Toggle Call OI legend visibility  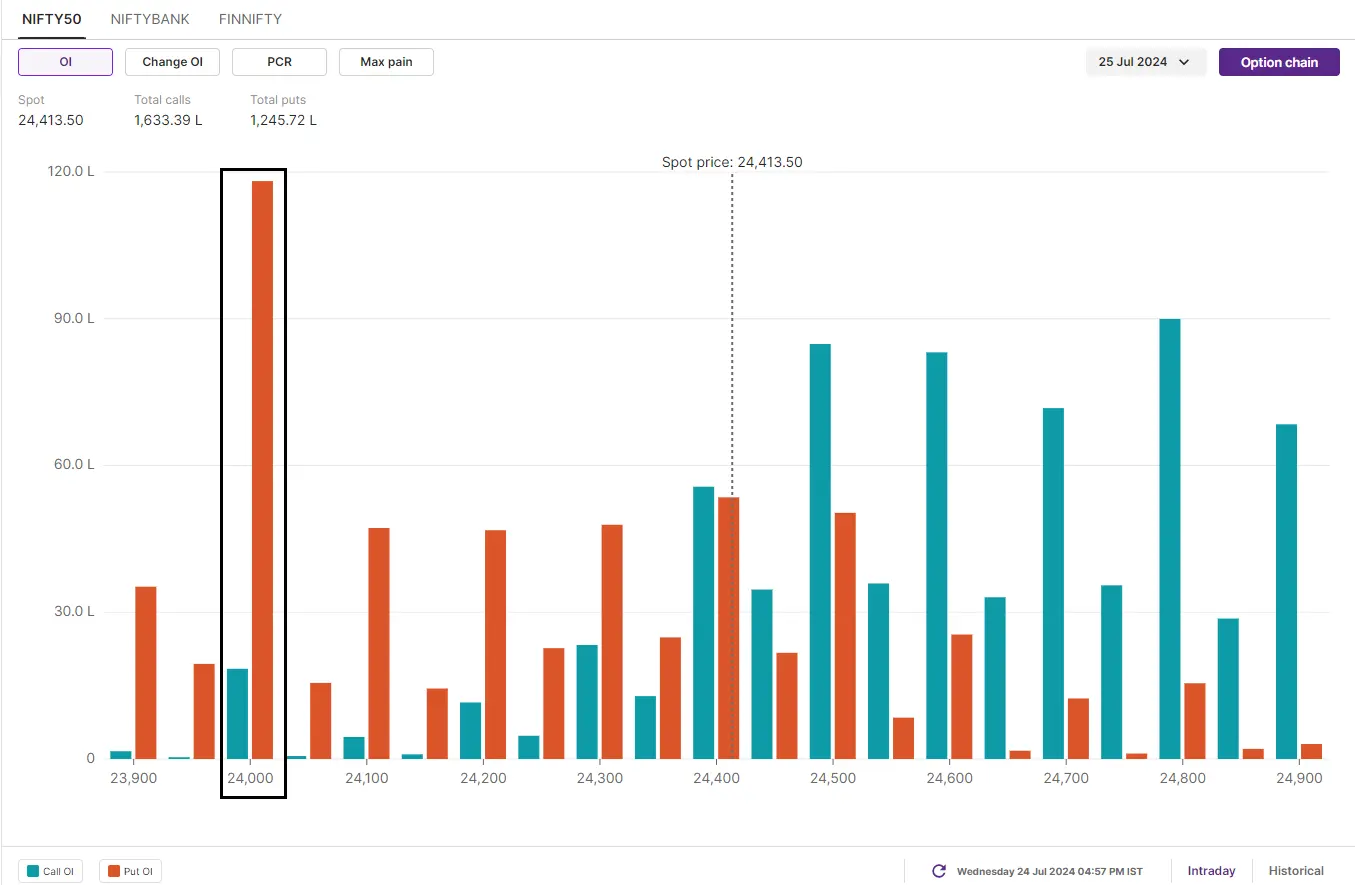click(x=51, y=871)
